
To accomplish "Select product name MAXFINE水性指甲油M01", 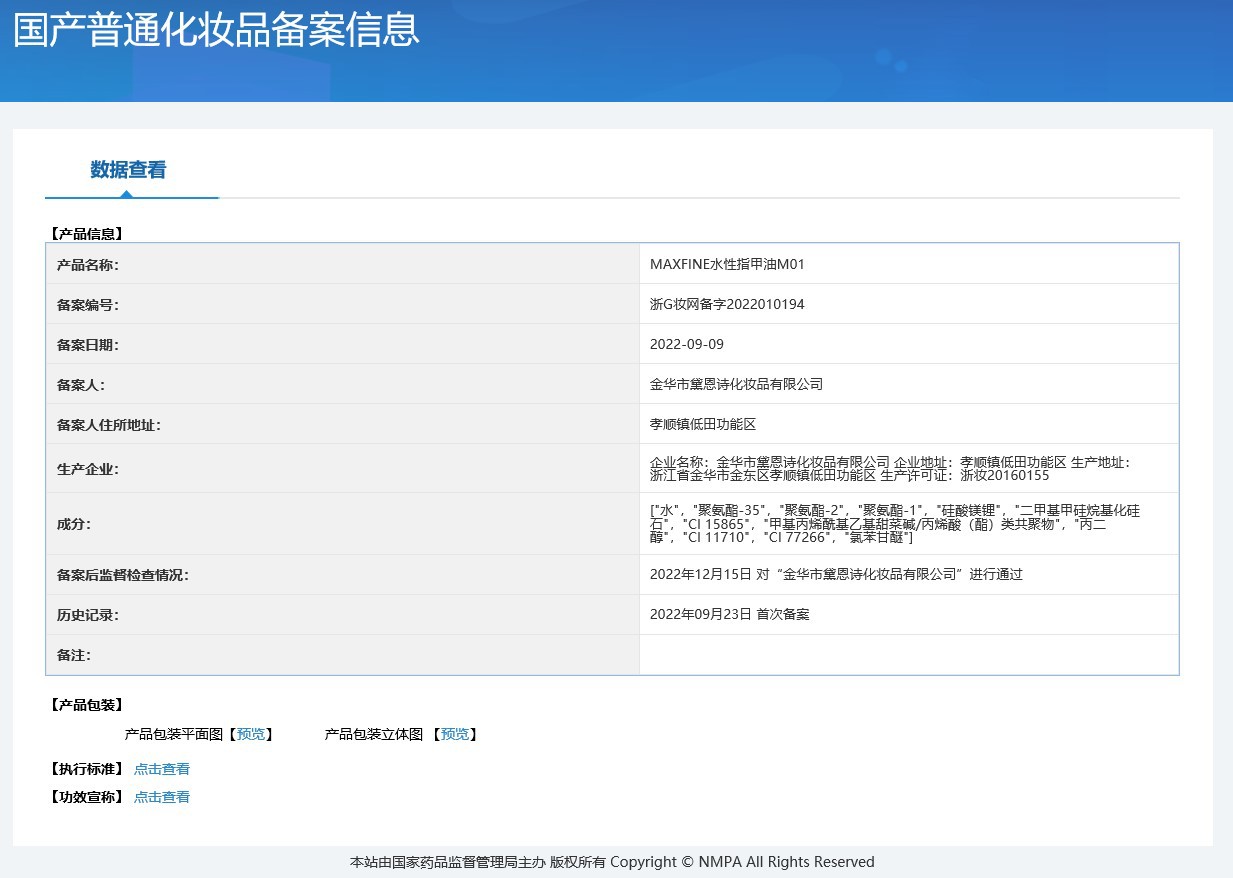I will pos(727,264).
